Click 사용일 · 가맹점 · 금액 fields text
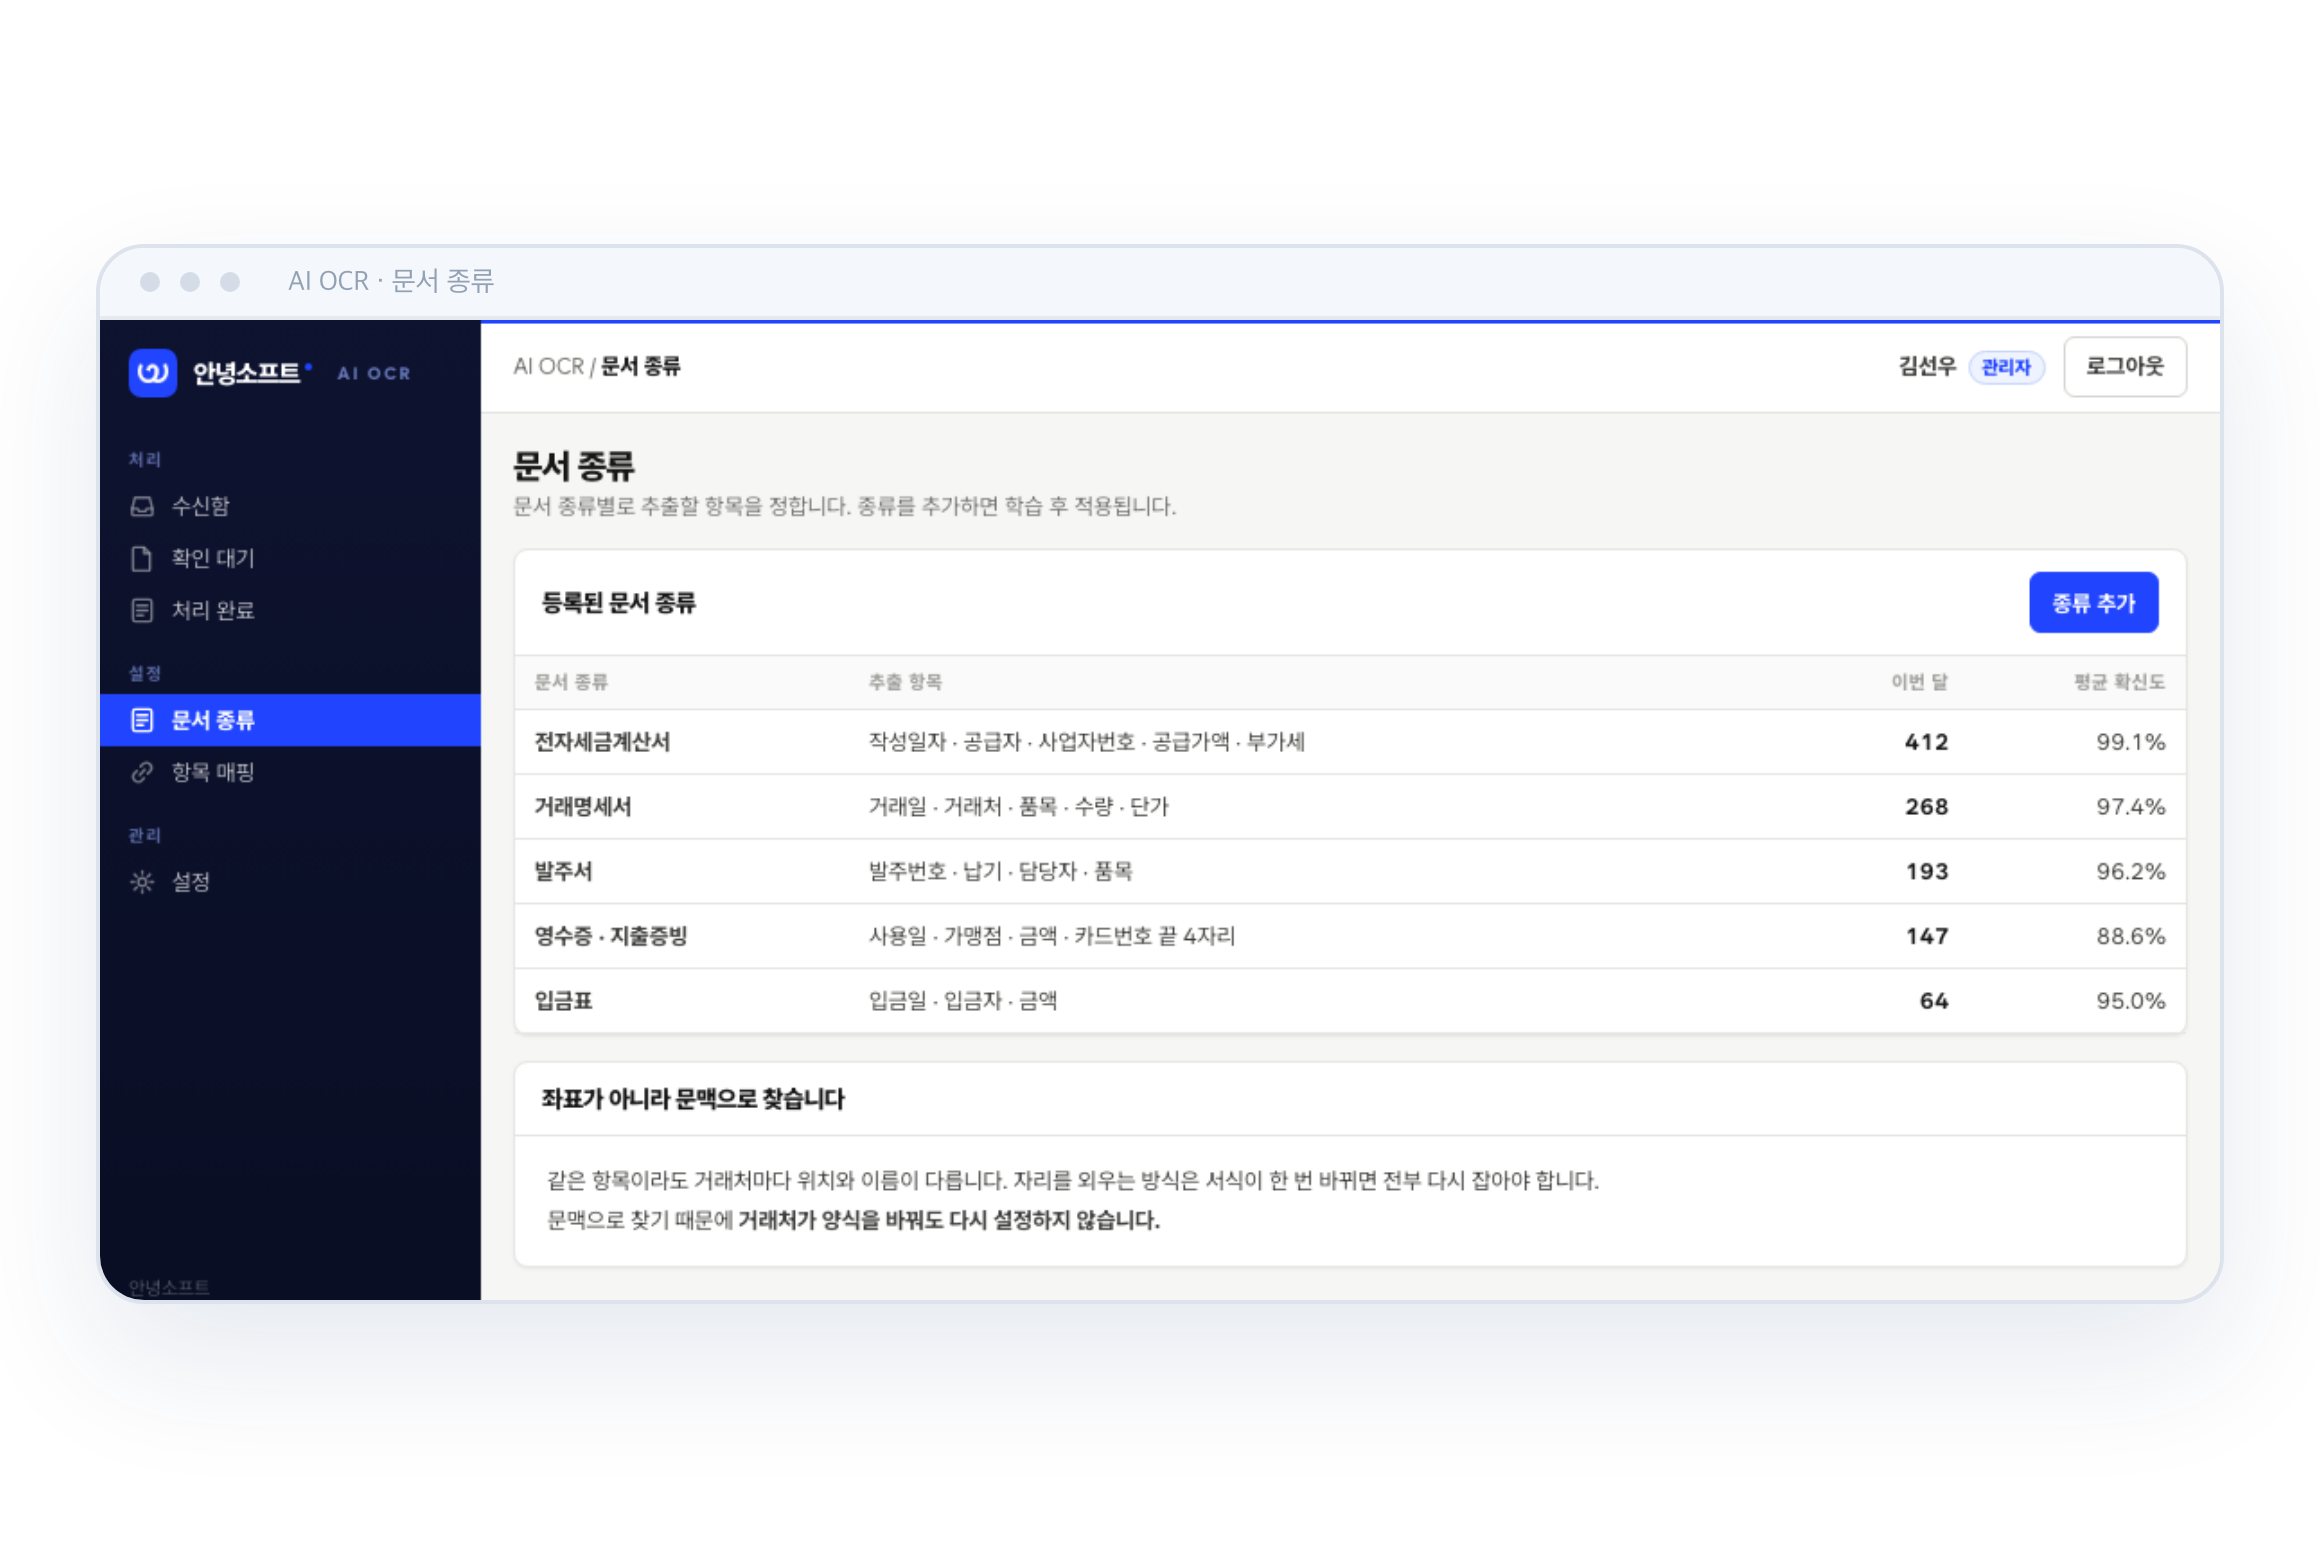 coord(1052,936)
